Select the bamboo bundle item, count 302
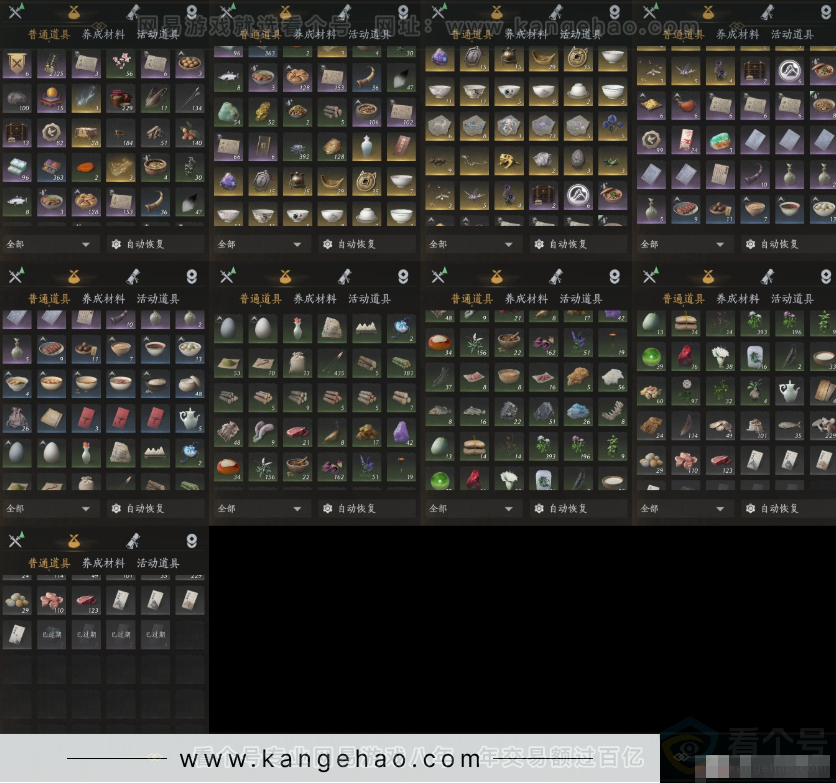 pyautogui.click(x=401, y=364)
